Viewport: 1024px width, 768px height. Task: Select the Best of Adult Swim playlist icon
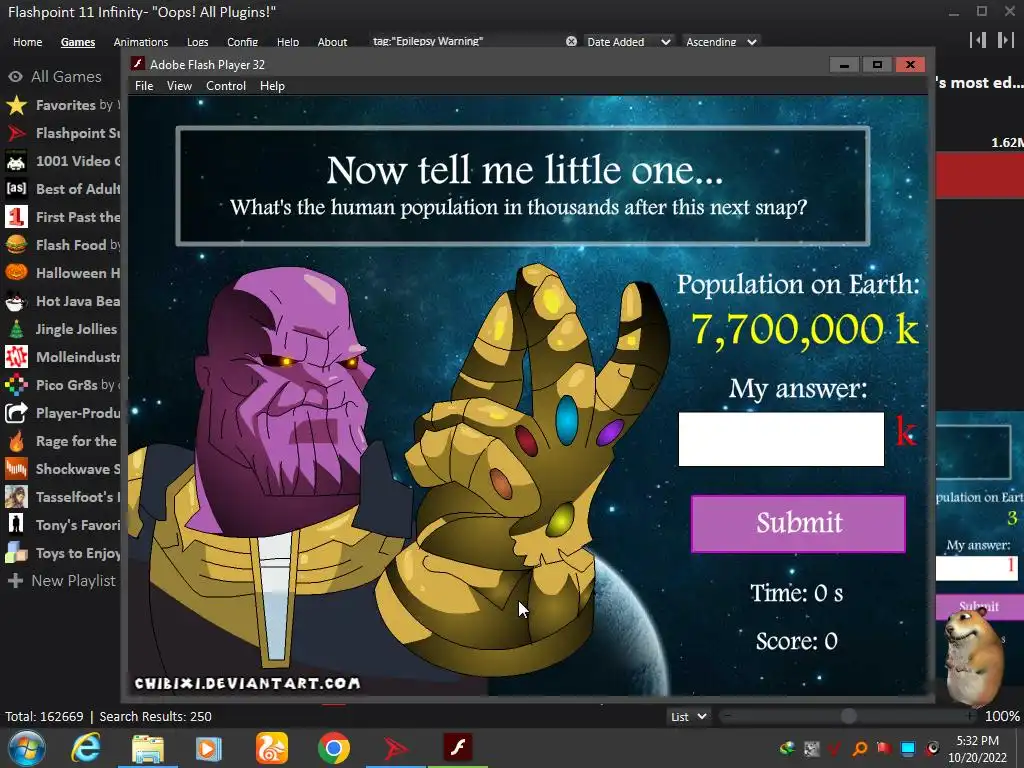pos(16,189)
